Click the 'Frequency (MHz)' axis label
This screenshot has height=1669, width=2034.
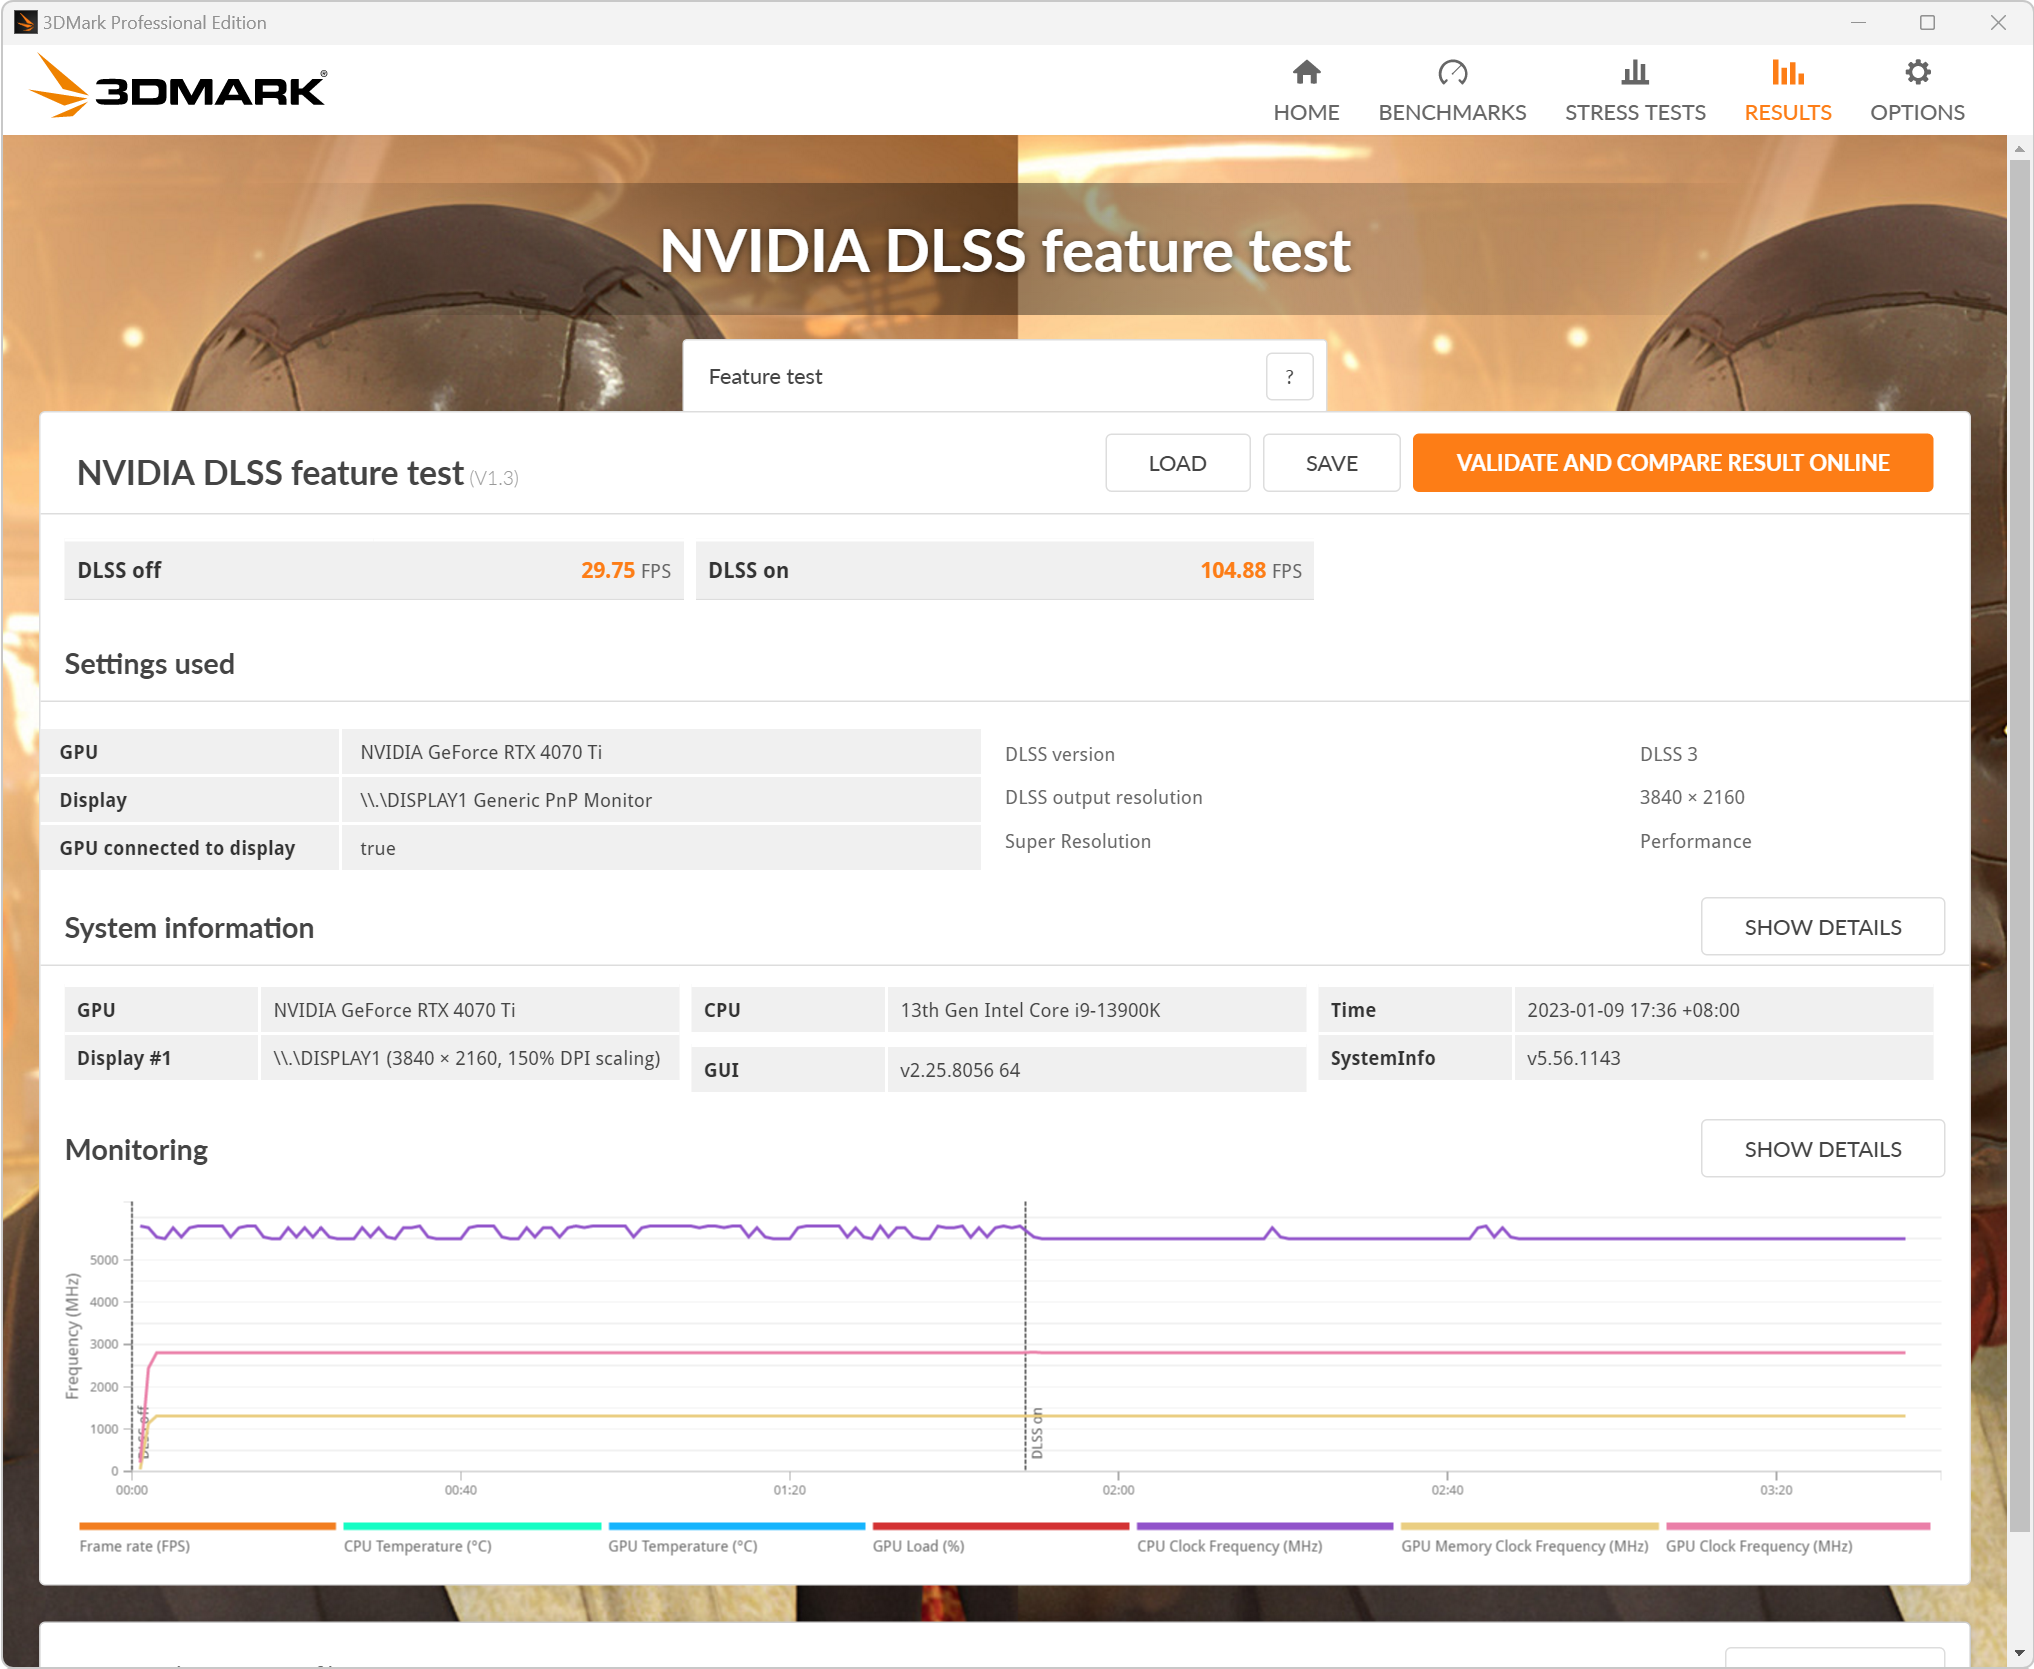tap(72, 1336)
